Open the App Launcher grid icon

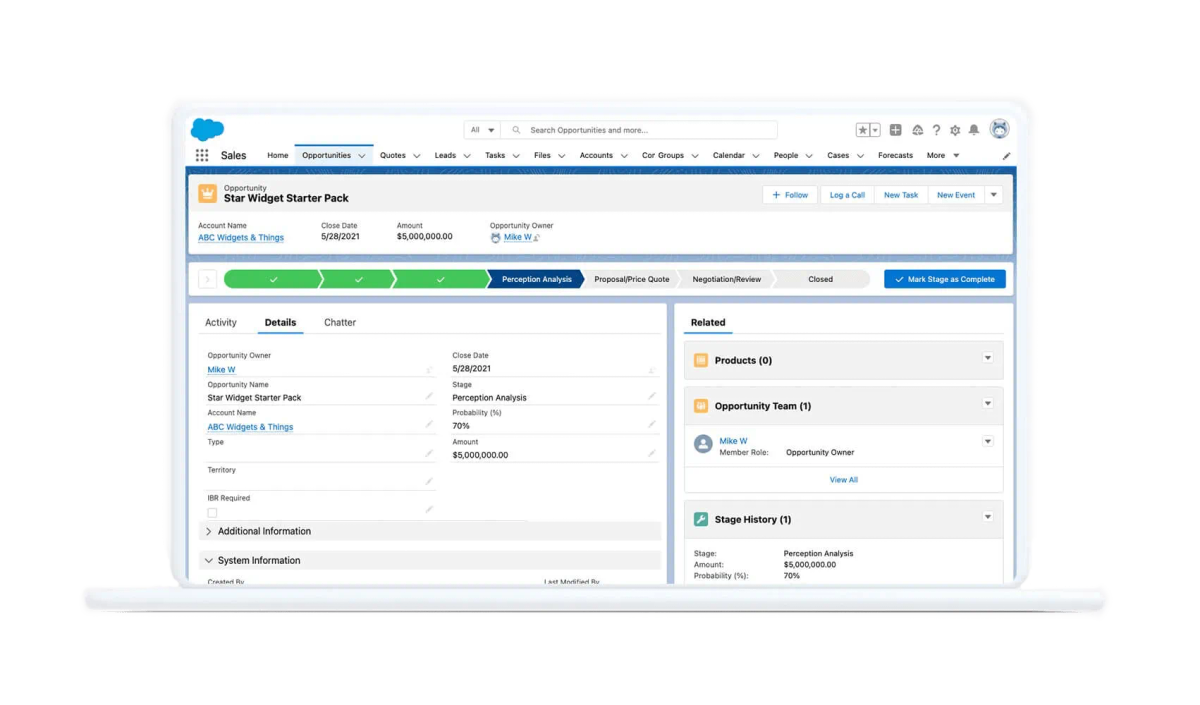[202, 155]
